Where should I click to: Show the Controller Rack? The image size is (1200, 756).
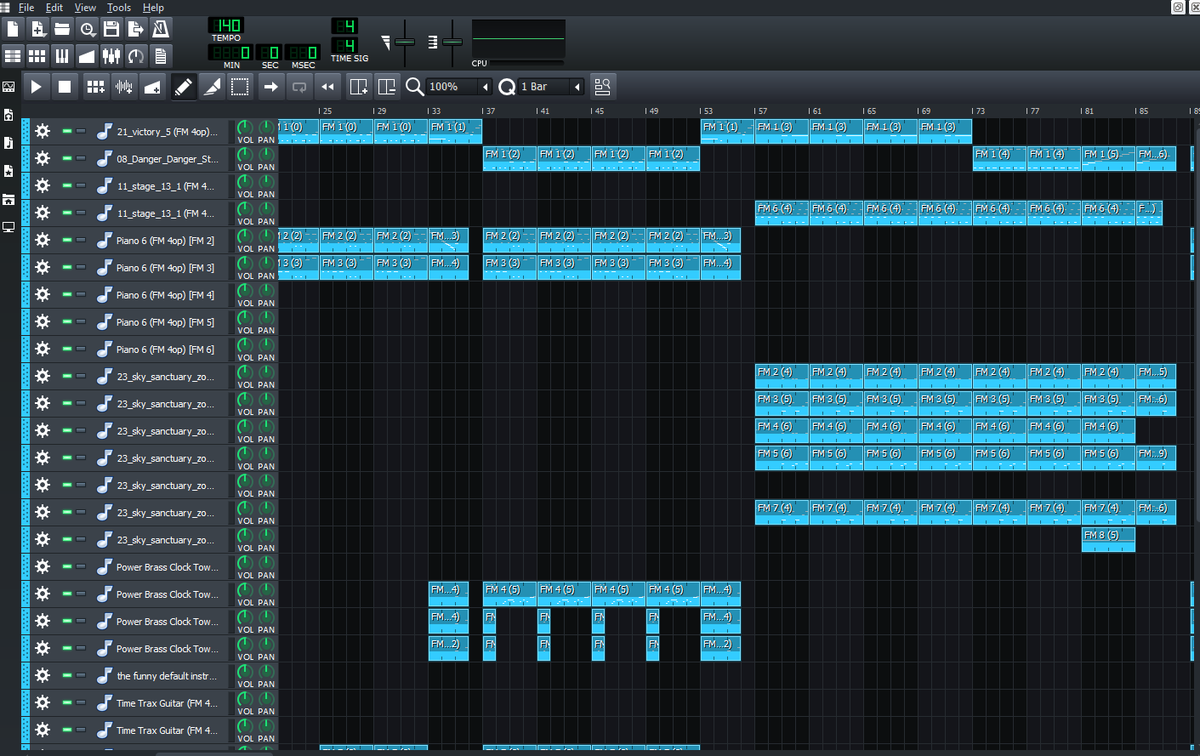pyautogui.click(x=136, y=55)
